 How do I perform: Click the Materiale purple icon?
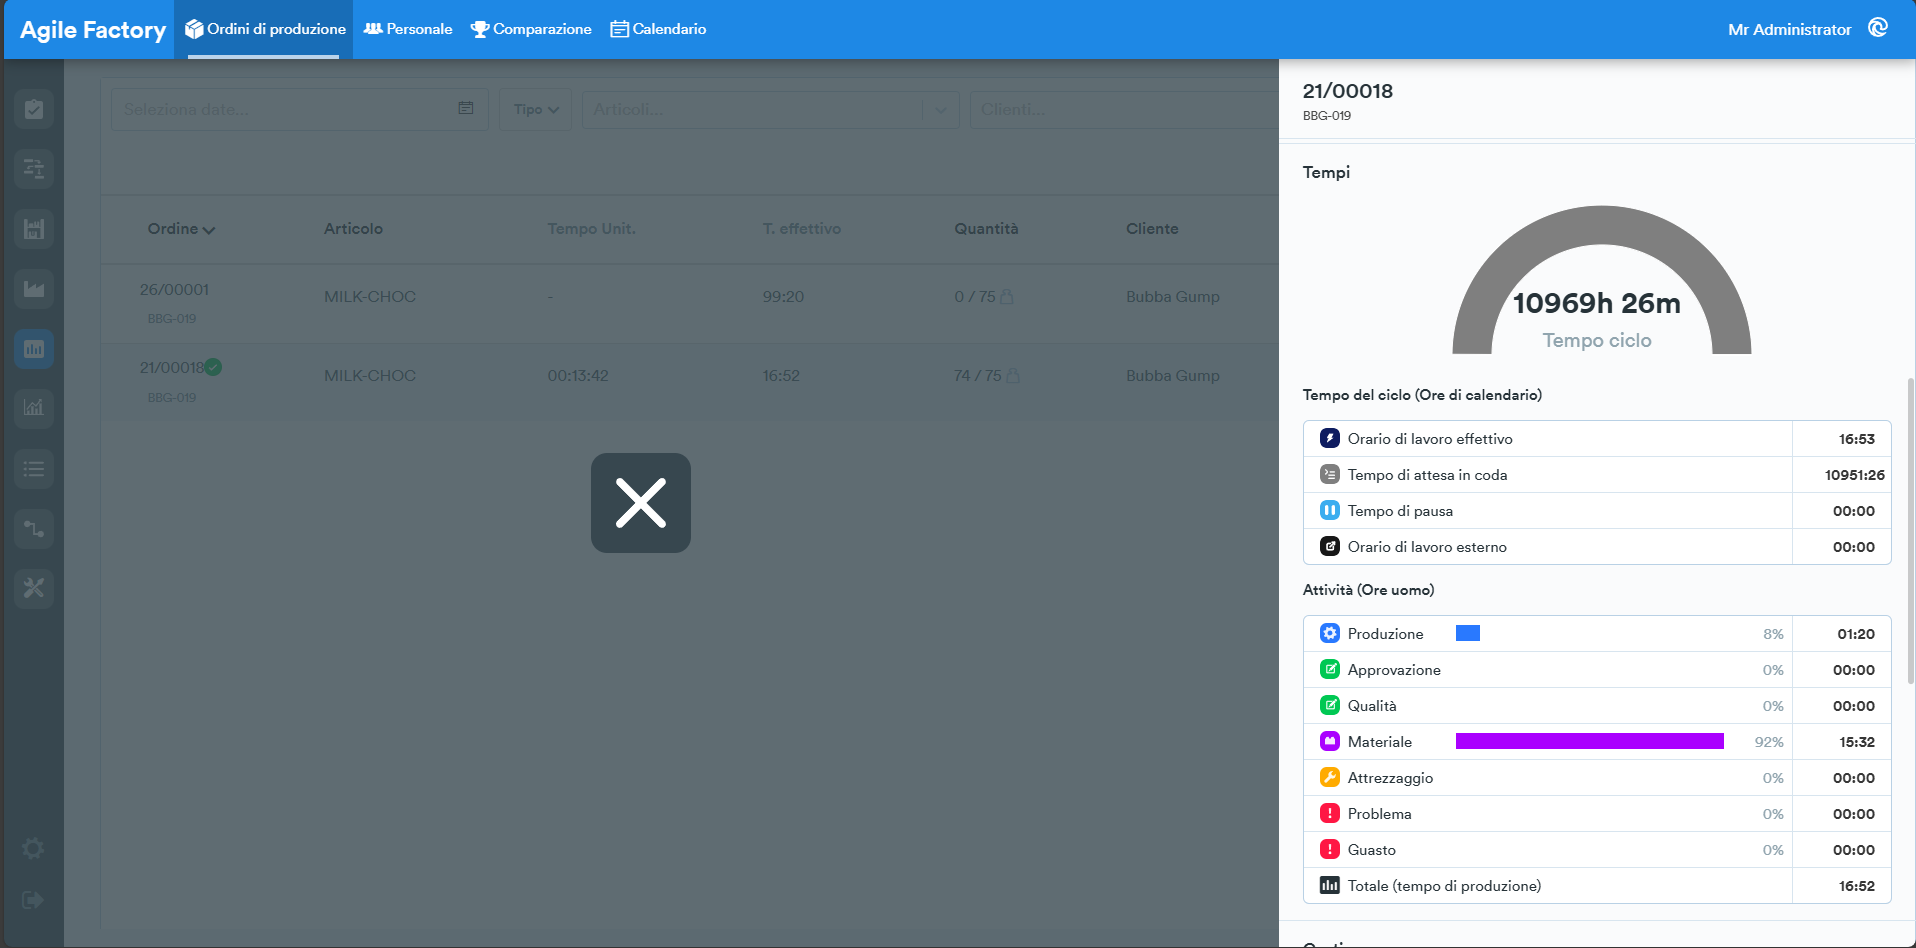1330,741
